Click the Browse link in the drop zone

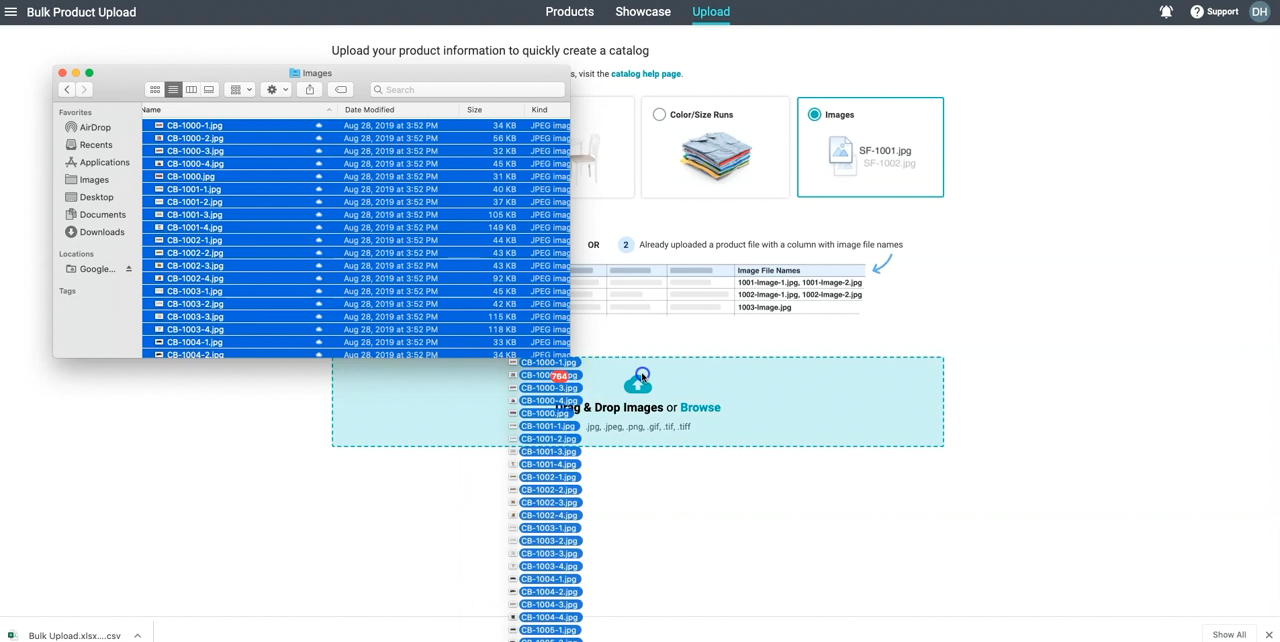[x=700, y=408]
